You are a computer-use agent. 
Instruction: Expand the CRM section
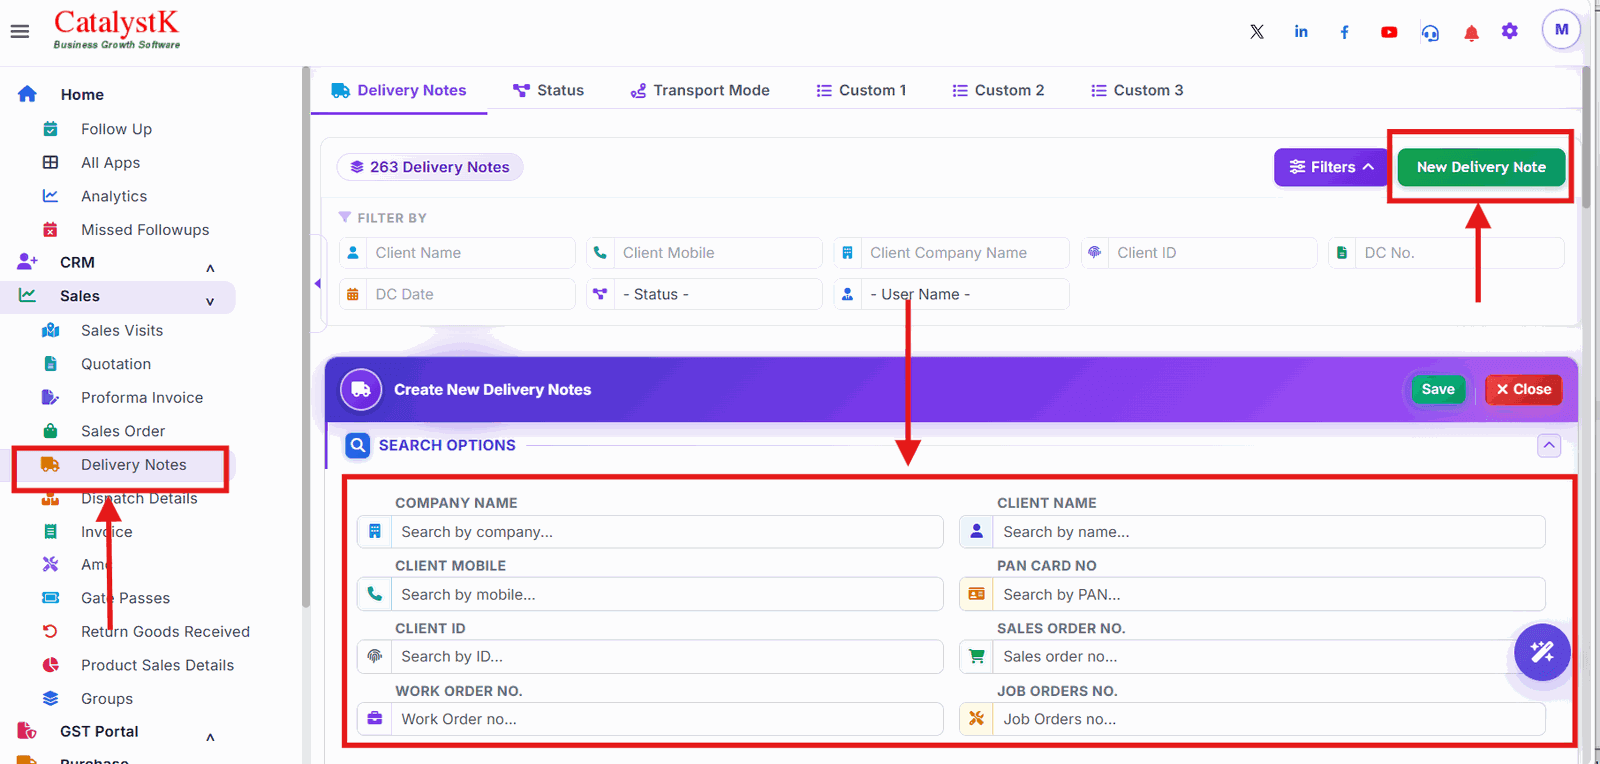tap(210, 267)
